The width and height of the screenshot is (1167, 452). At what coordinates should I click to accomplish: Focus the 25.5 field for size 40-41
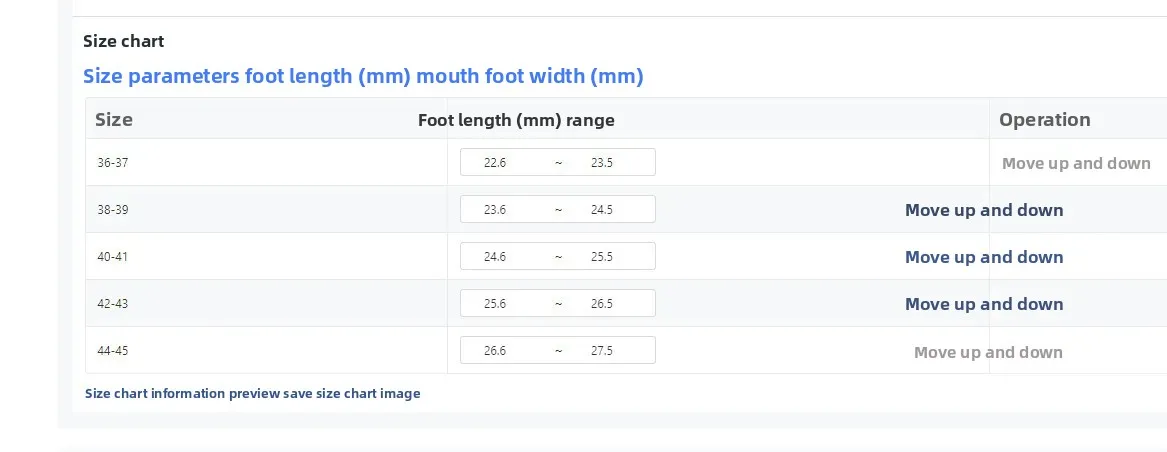[x=602, y=257]
